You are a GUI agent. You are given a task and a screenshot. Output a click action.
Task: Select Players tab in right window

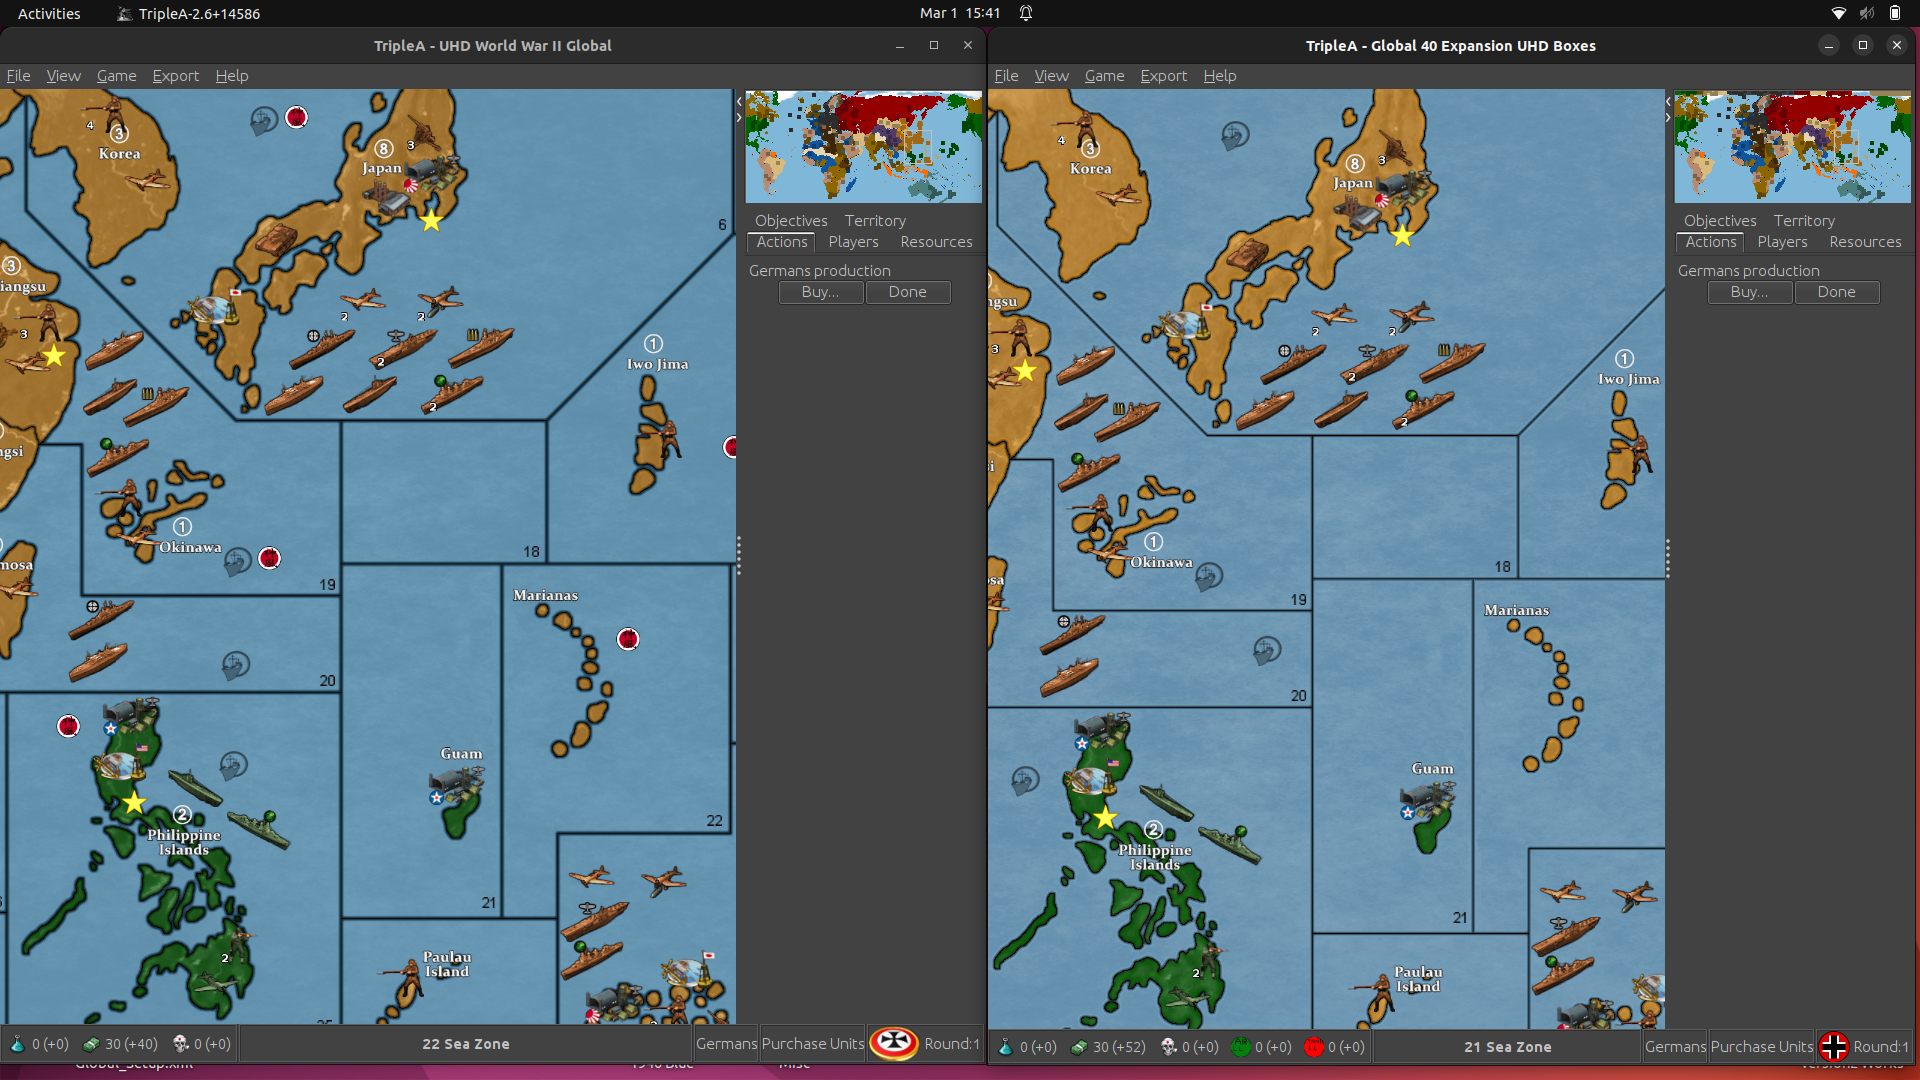1782,242
